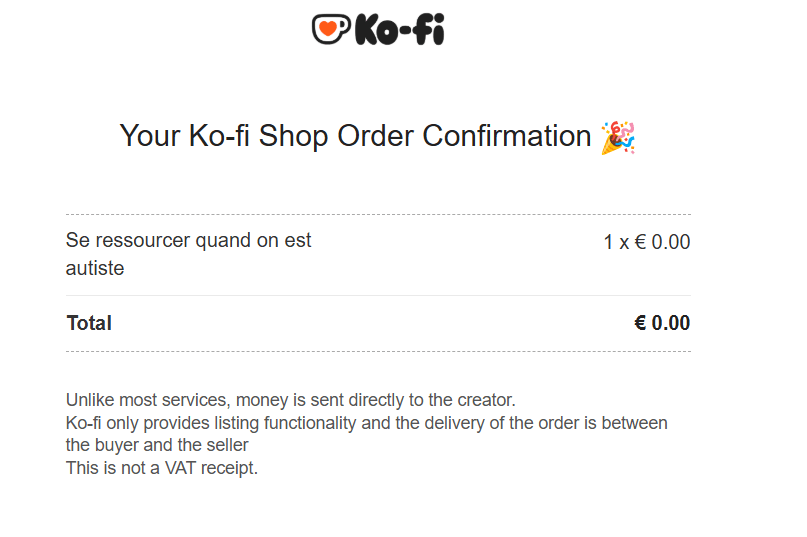The width and height of the screenshot is (807, 537).
Task: Click the dashed divider below the Total row
Action: pyautogui.click(x=378, y=351)
